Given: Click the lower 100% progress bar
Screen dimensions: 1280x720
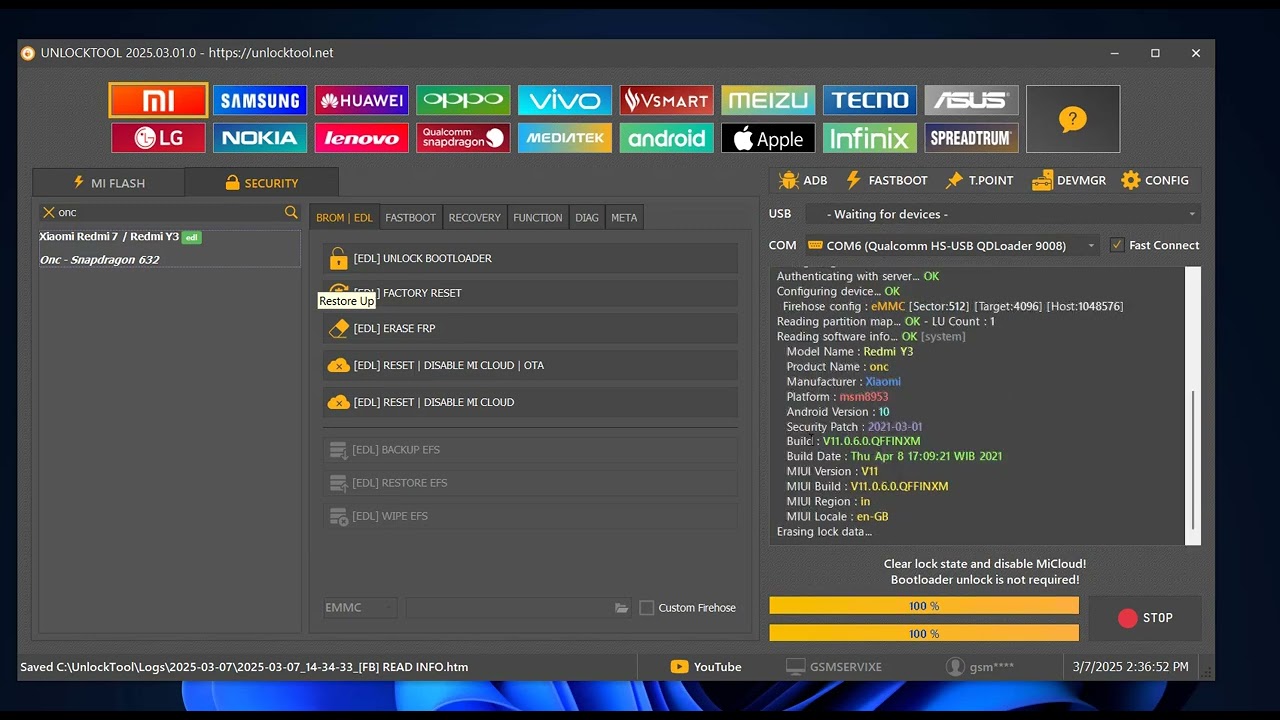Looking at the screenshot, I should click(x=924, y=633).
